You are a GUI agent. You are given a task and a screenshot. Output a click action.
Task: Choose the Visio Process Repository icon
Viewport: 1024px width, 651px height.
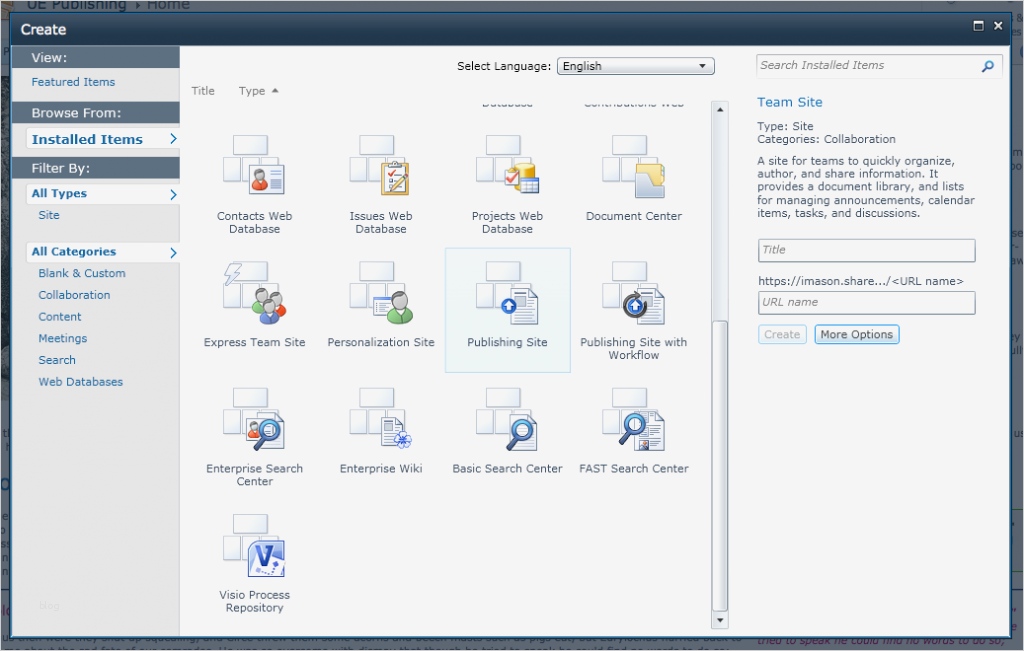coord(254,547)
